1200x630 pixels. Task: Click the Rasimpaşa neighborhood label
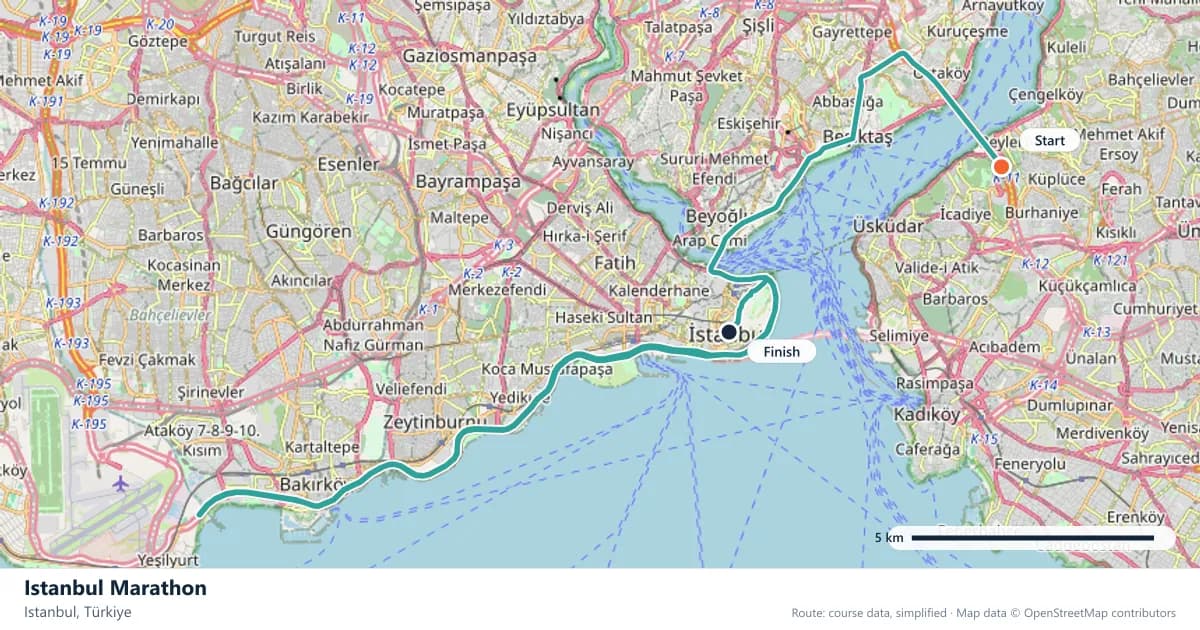(934, 383)
